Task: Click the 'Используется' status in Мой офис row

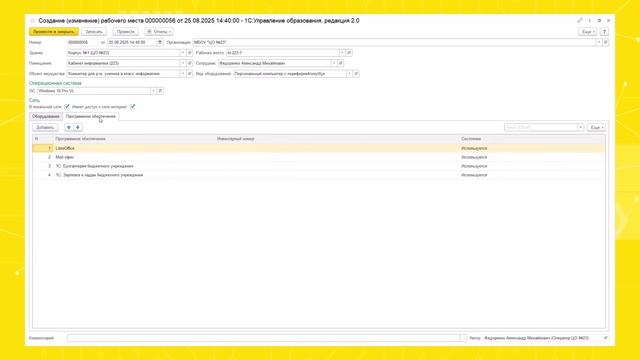Action: (474, 157)
